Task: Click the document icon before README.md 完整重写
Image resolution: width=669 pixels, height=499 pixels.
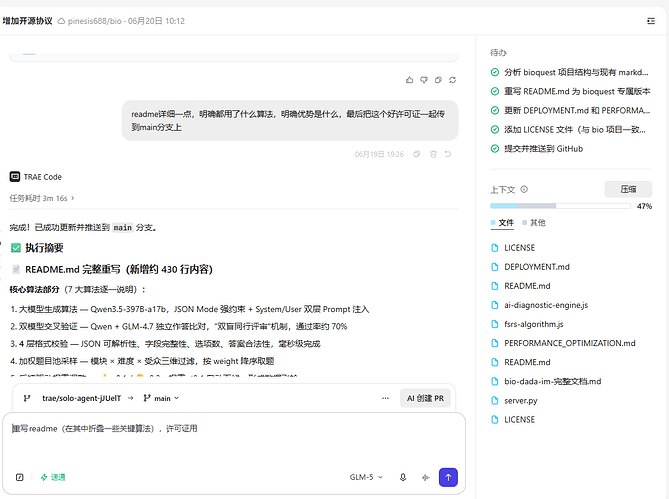Action: click(16, 270)
